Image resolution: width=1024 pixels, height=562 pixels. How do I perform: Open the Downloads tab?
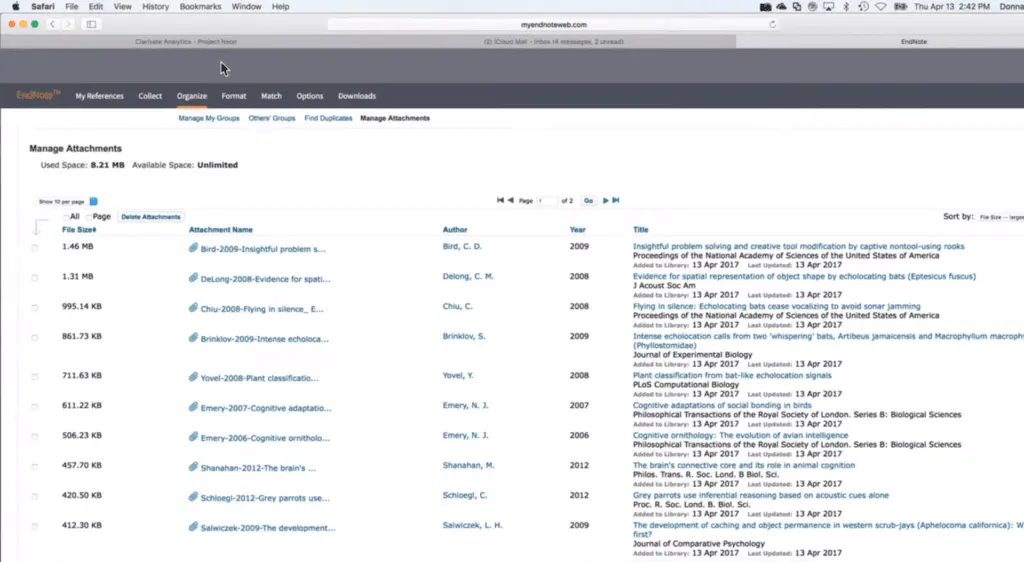pyautogui.click(x=357, y=96)
